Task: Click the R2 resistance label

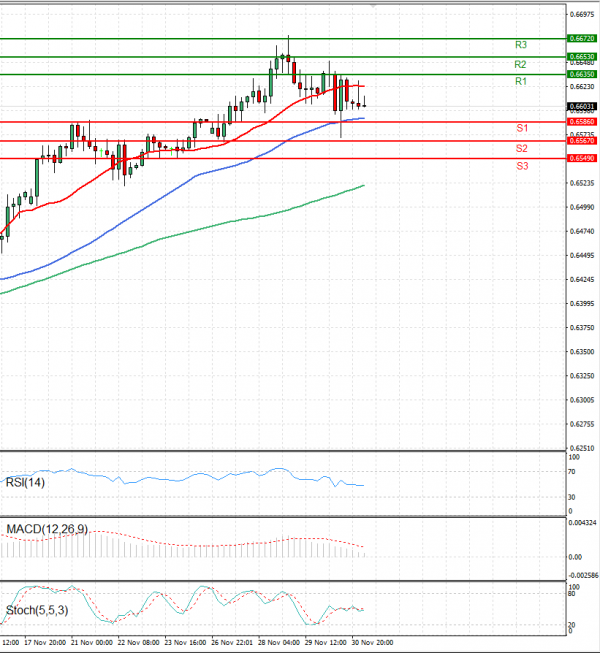Action: (x=520, y=64)
